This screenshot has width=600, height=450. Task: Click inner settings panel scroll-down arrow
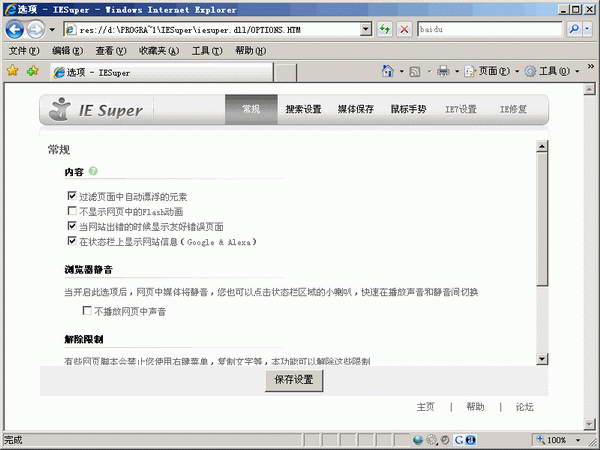point(542,359)
